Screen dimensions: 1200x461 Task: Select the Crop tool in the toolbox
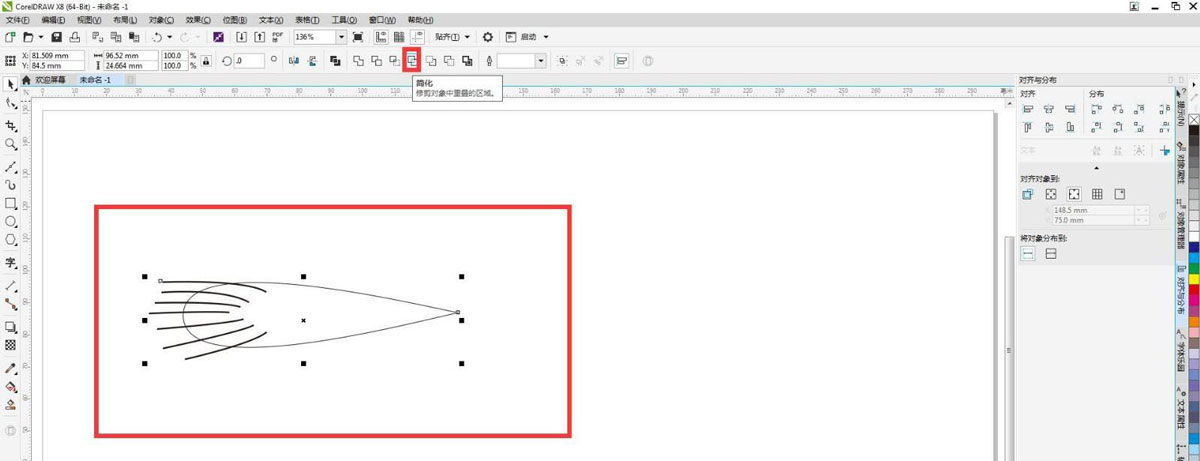pyautogui.click(x=11, y=126)
